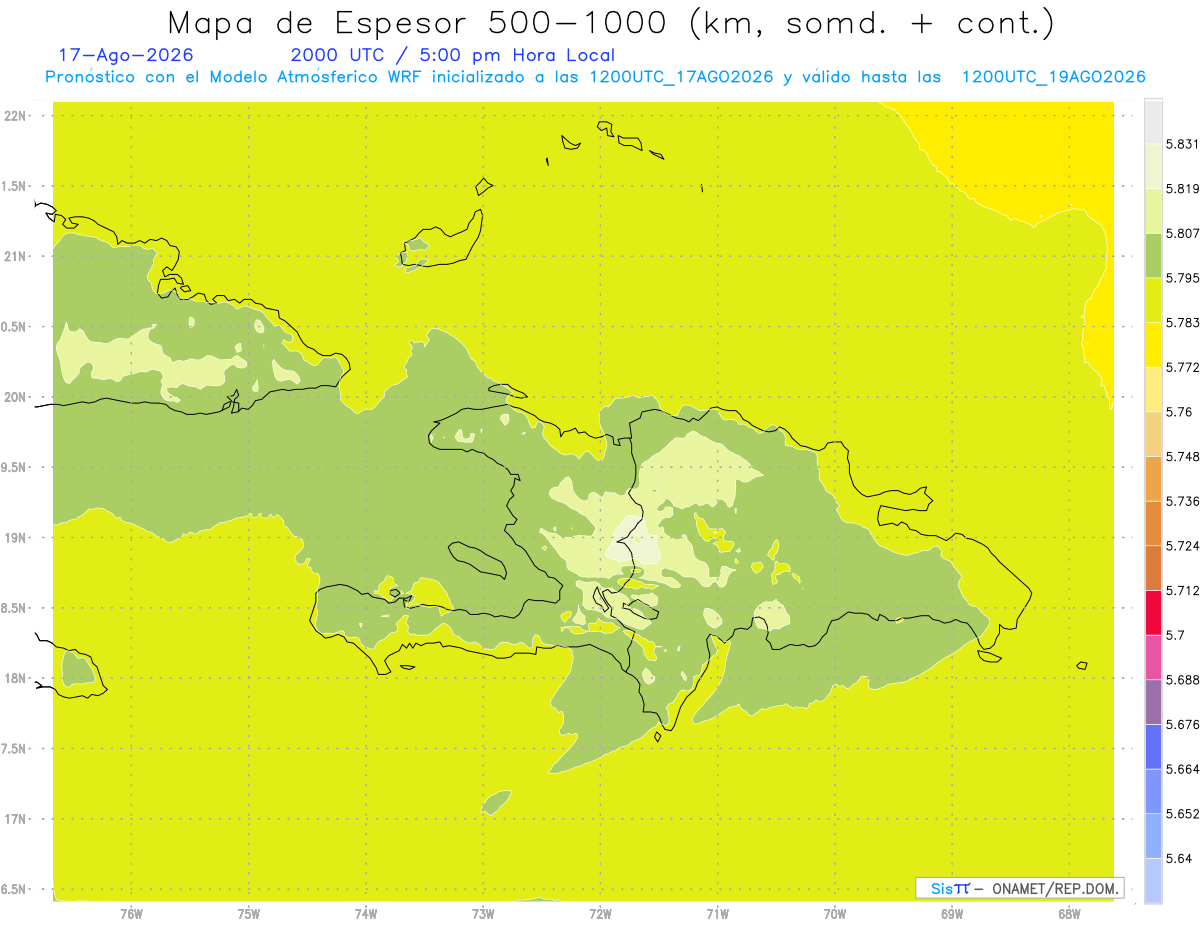This screenshot has width=1200, height=927.
Task: Pick the yellow-green swatch between 5.783 and 5.795
Action: point(1153,300)
